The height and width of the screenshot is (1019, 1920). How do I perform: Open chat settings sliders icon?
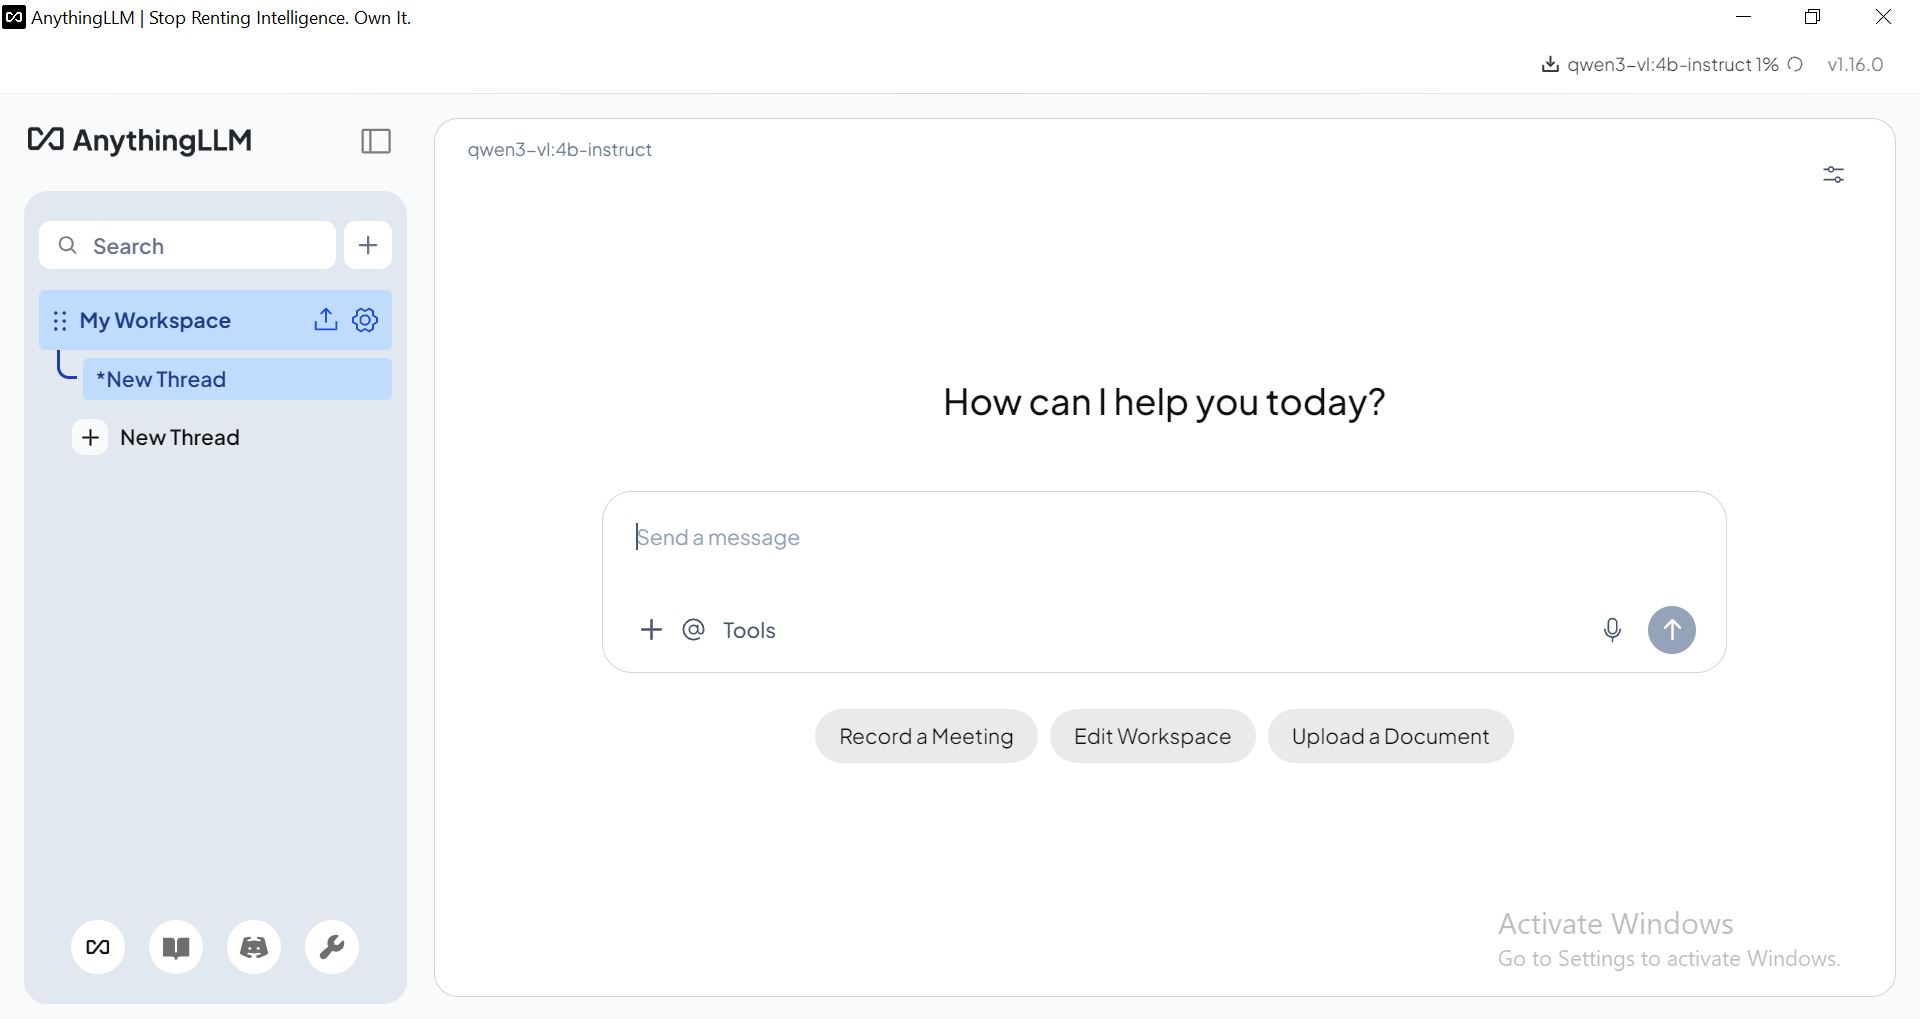(1833, 175)
